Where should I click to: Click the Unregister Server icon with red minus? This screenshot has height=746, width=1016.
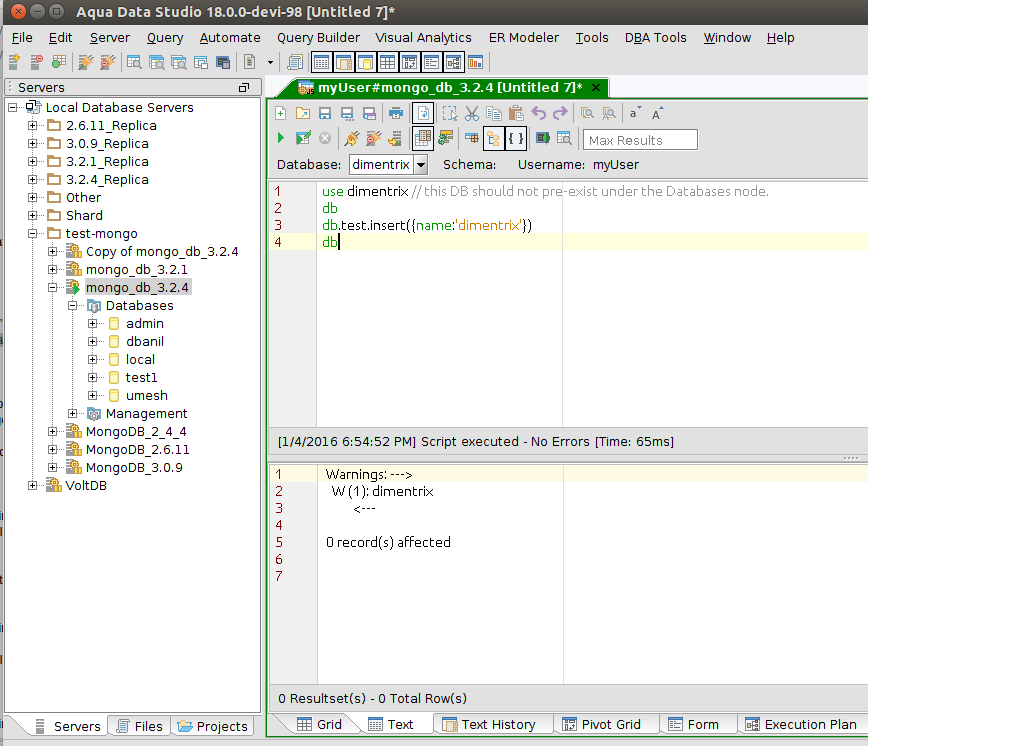(x=36, y=62)
